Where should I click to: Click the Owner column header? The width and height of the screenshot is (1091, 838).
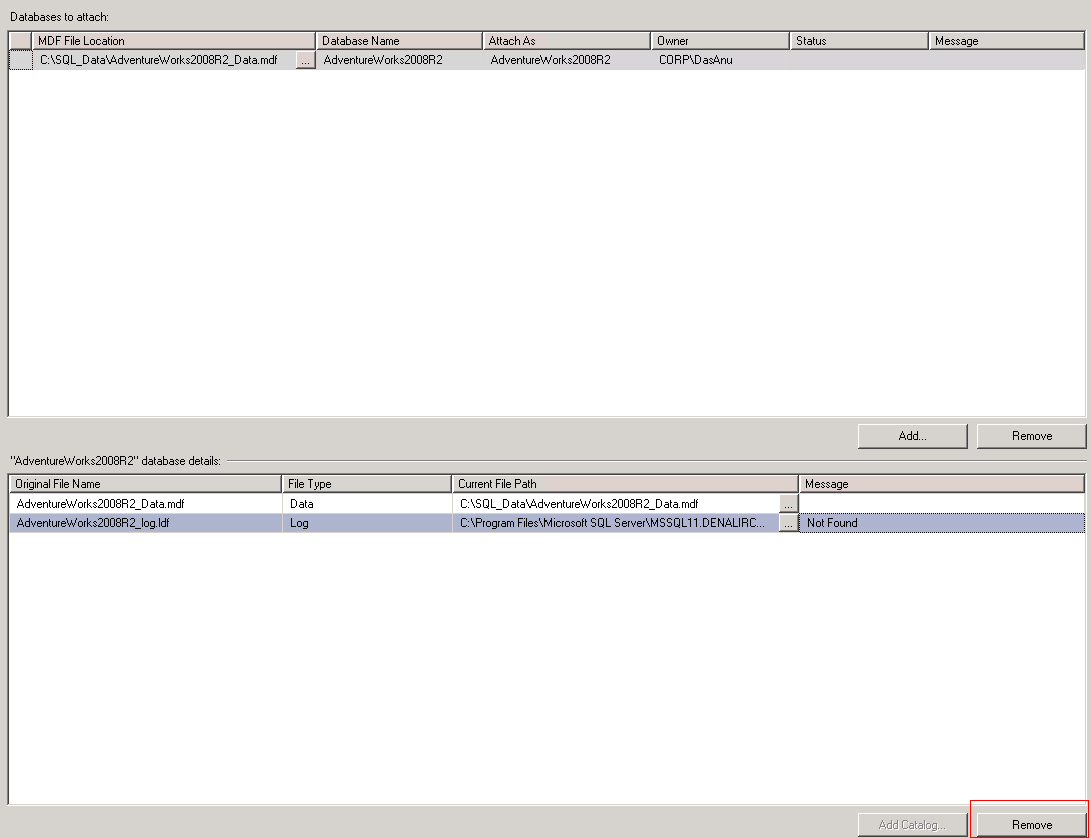tap(719, 41)
